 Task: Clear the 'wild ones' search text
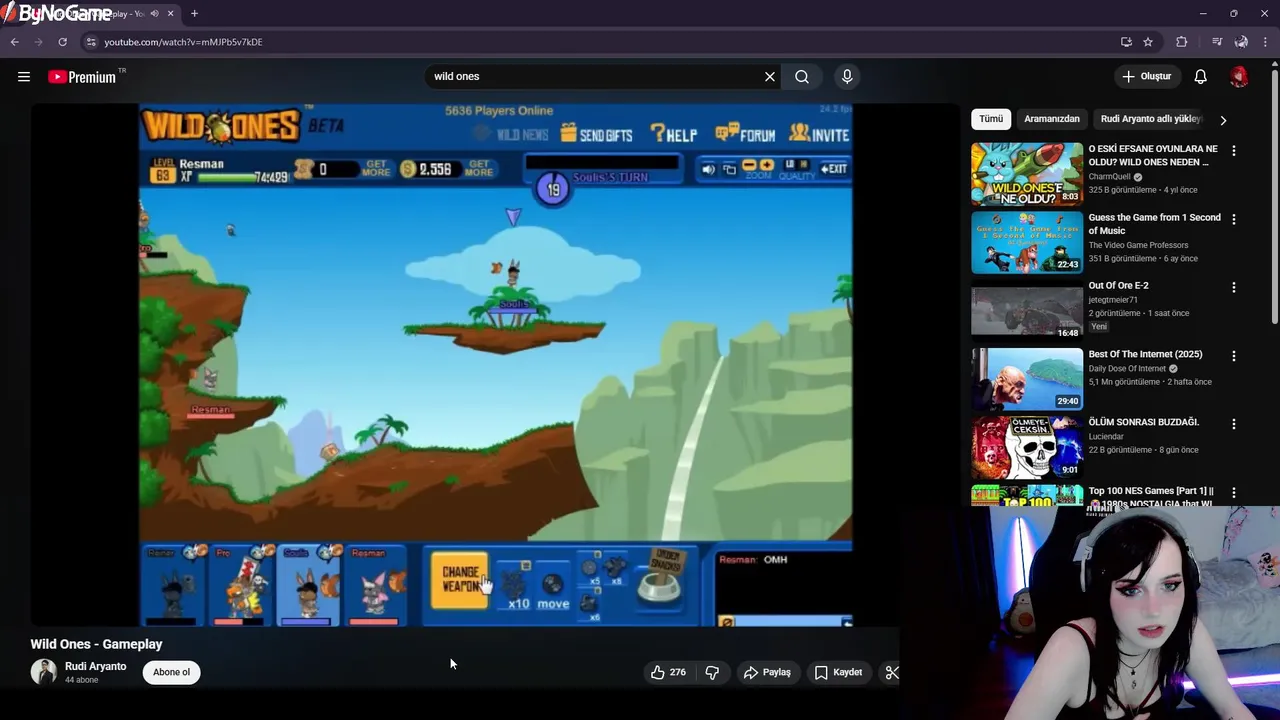(x=770, y=76)
